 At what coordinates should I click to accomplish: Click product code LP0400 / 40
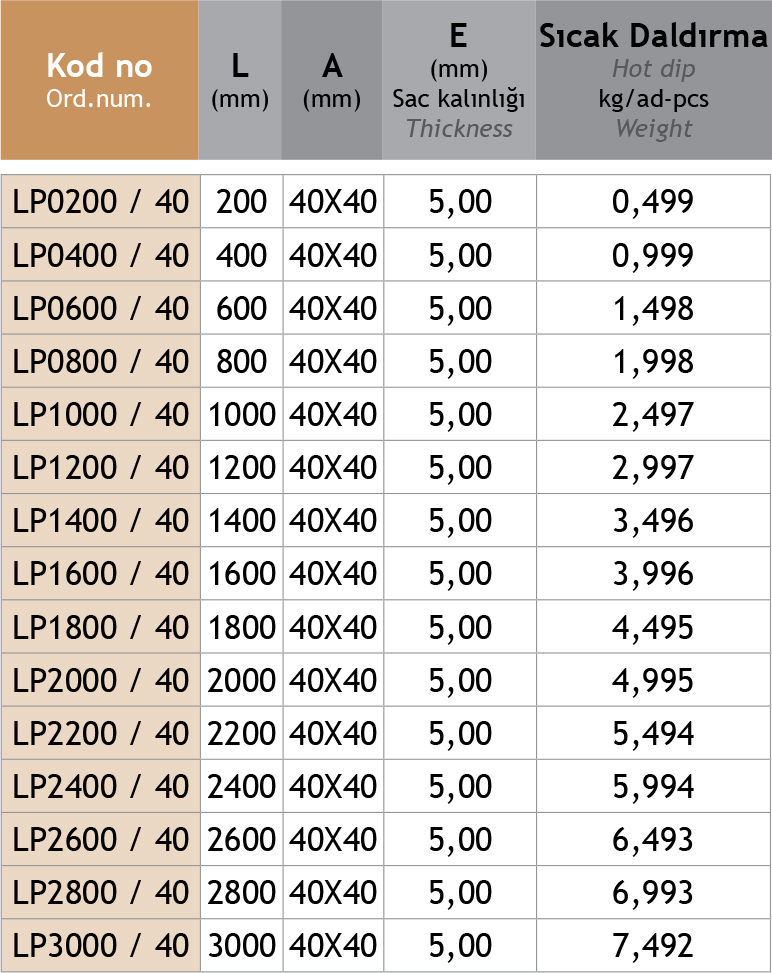[101, 255]
